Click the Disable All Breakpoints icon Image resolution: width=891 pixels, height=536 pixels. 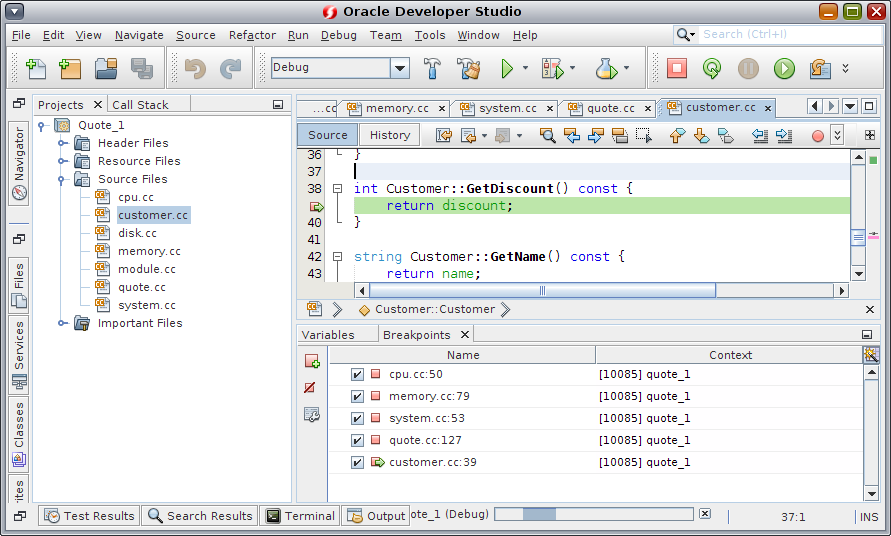click(310, 388)
